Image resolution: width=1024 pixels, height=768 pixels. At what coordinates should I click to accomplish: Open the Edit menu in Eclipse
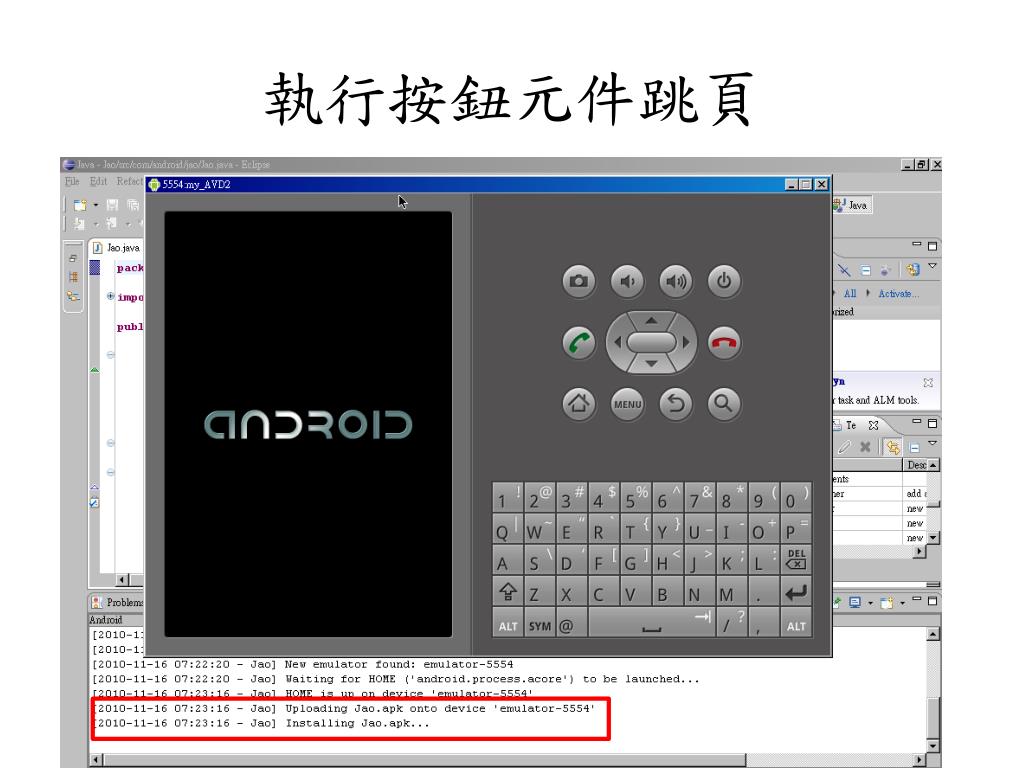point(99,181)
